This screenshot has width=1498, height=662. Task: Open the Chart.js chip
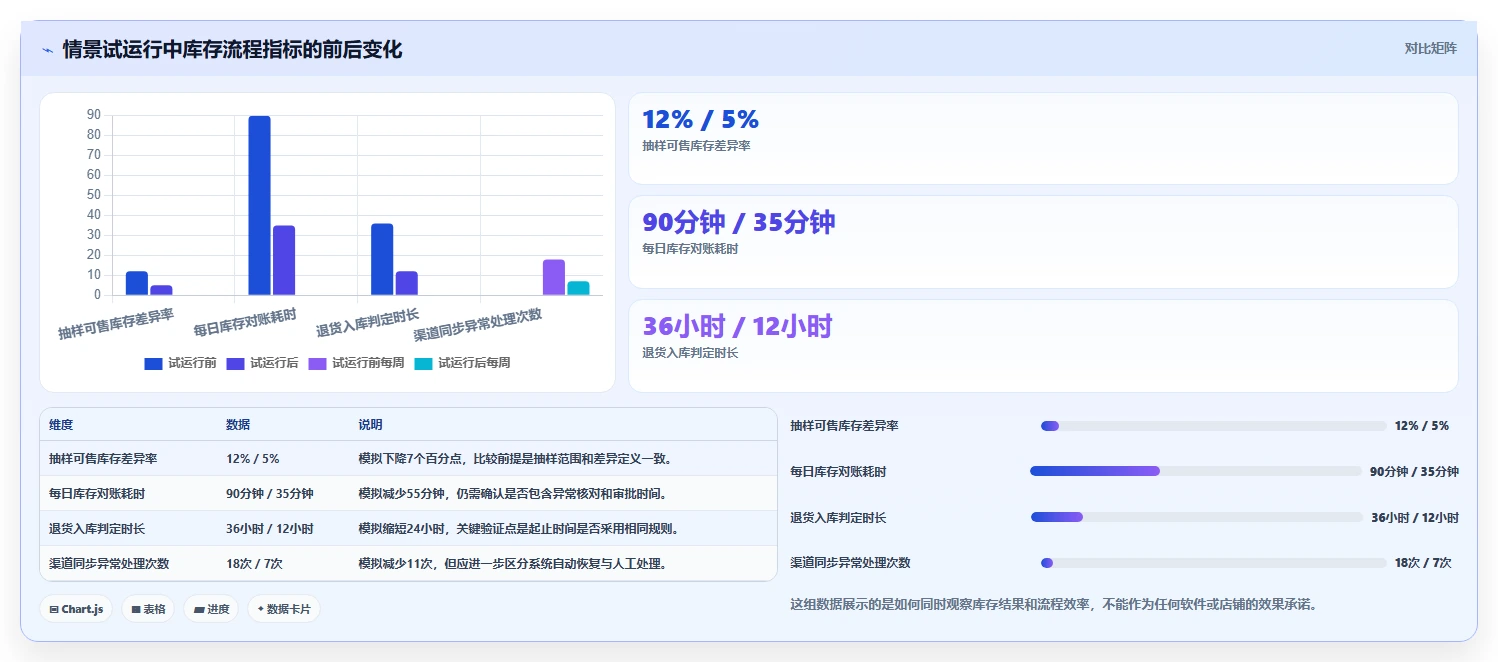pos(76,609)
